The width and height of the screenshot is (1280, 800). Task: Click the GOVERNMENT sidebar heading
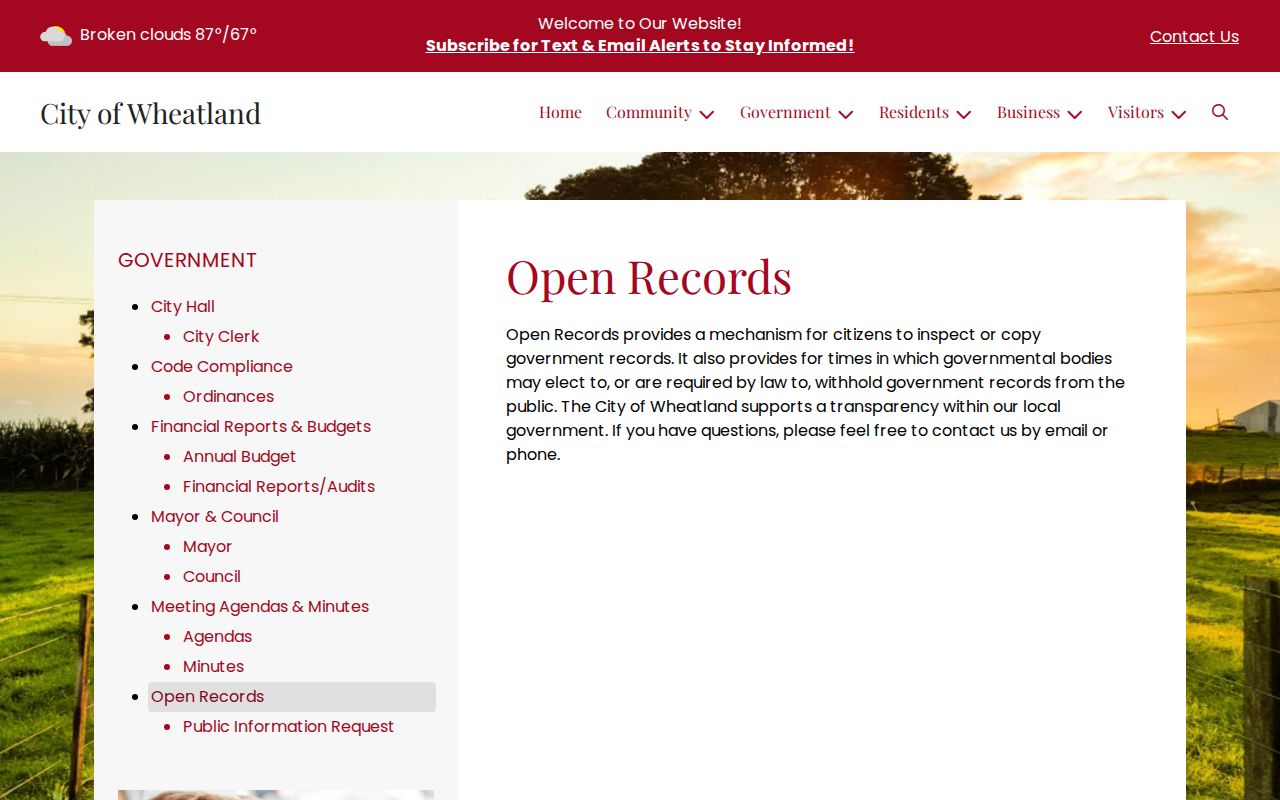pyautogui.click(x=187, y=260)
